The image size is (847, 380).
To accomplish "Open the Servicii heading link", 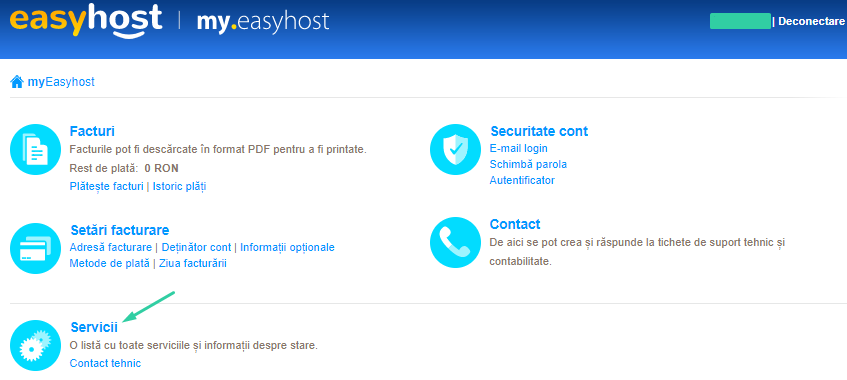I will pyautogui.click(x=94, y=328).
